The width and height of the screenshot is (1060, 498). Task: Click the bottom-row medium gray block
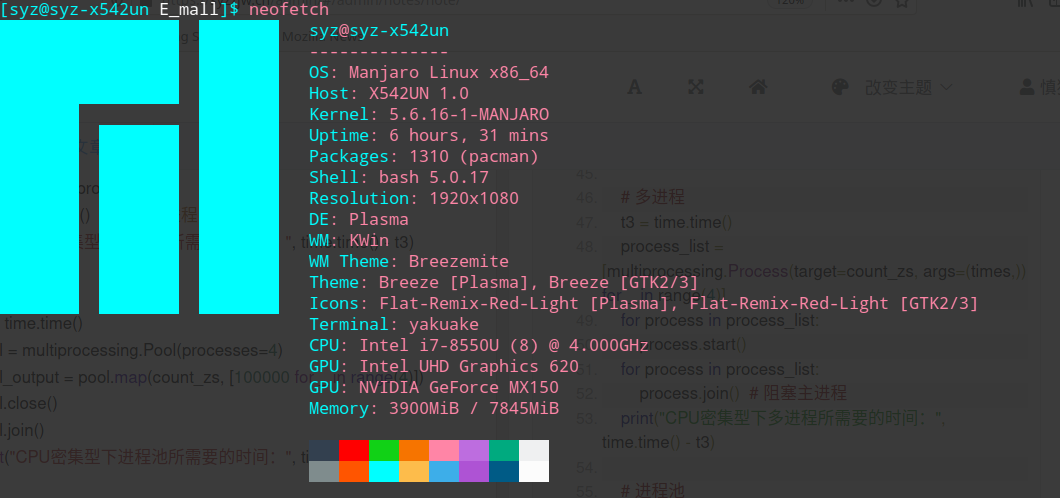pyautogui.click(x=324, y=471)
